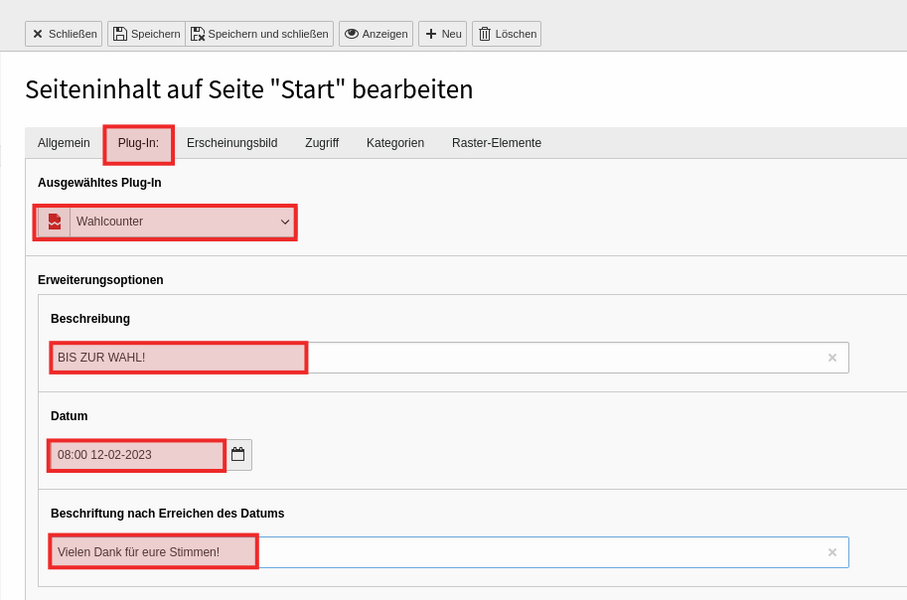The width and height of the screenshot is (907, 600).
Task: Click the Speichern floppy disk icon
Action: tap(120, 34)
